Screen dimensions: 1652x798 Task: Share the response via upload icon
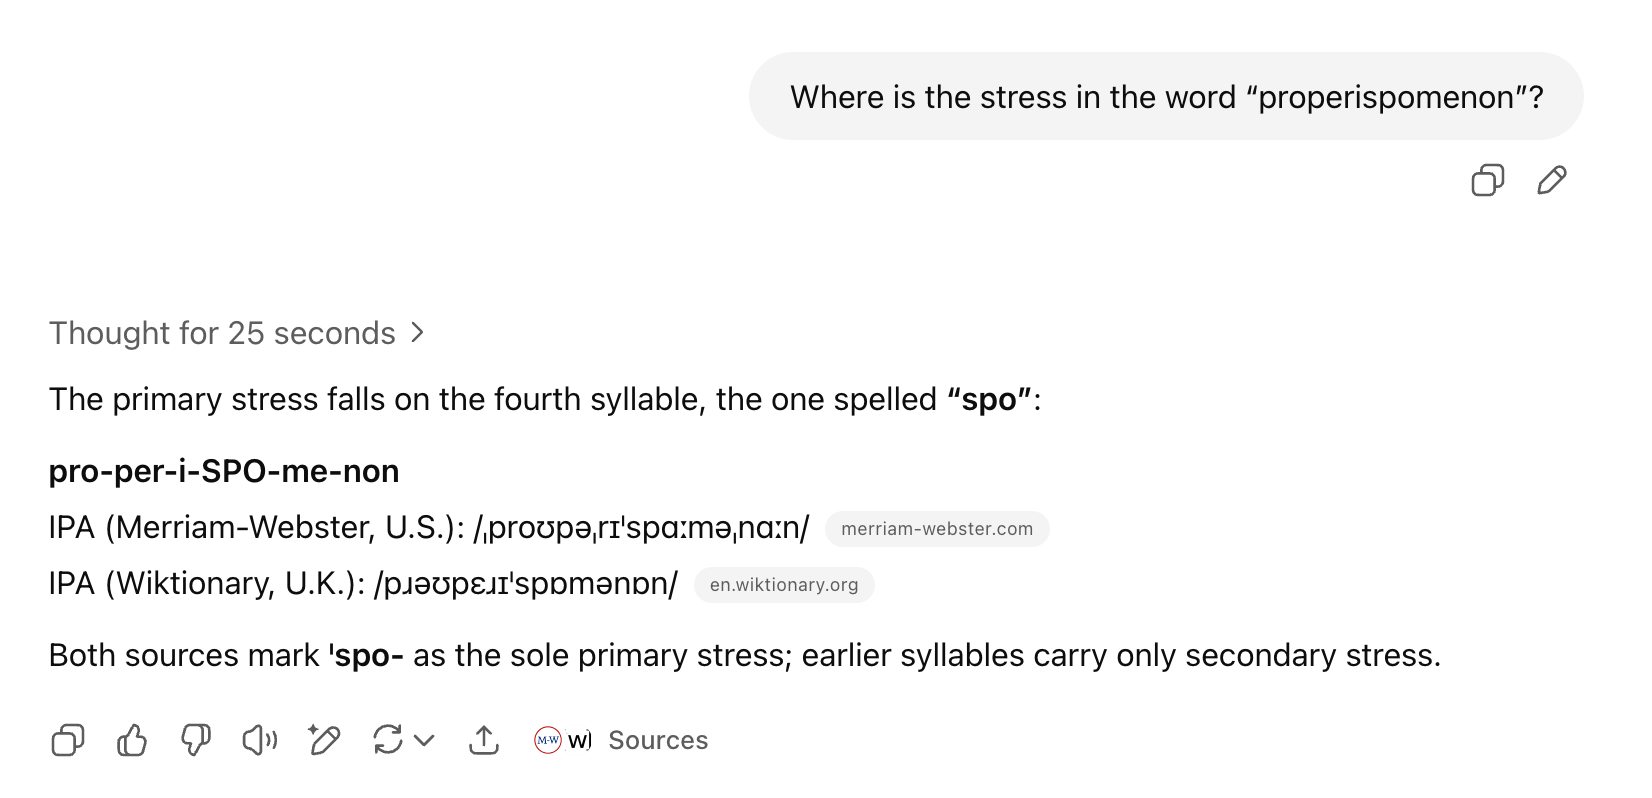coord(484,740)
